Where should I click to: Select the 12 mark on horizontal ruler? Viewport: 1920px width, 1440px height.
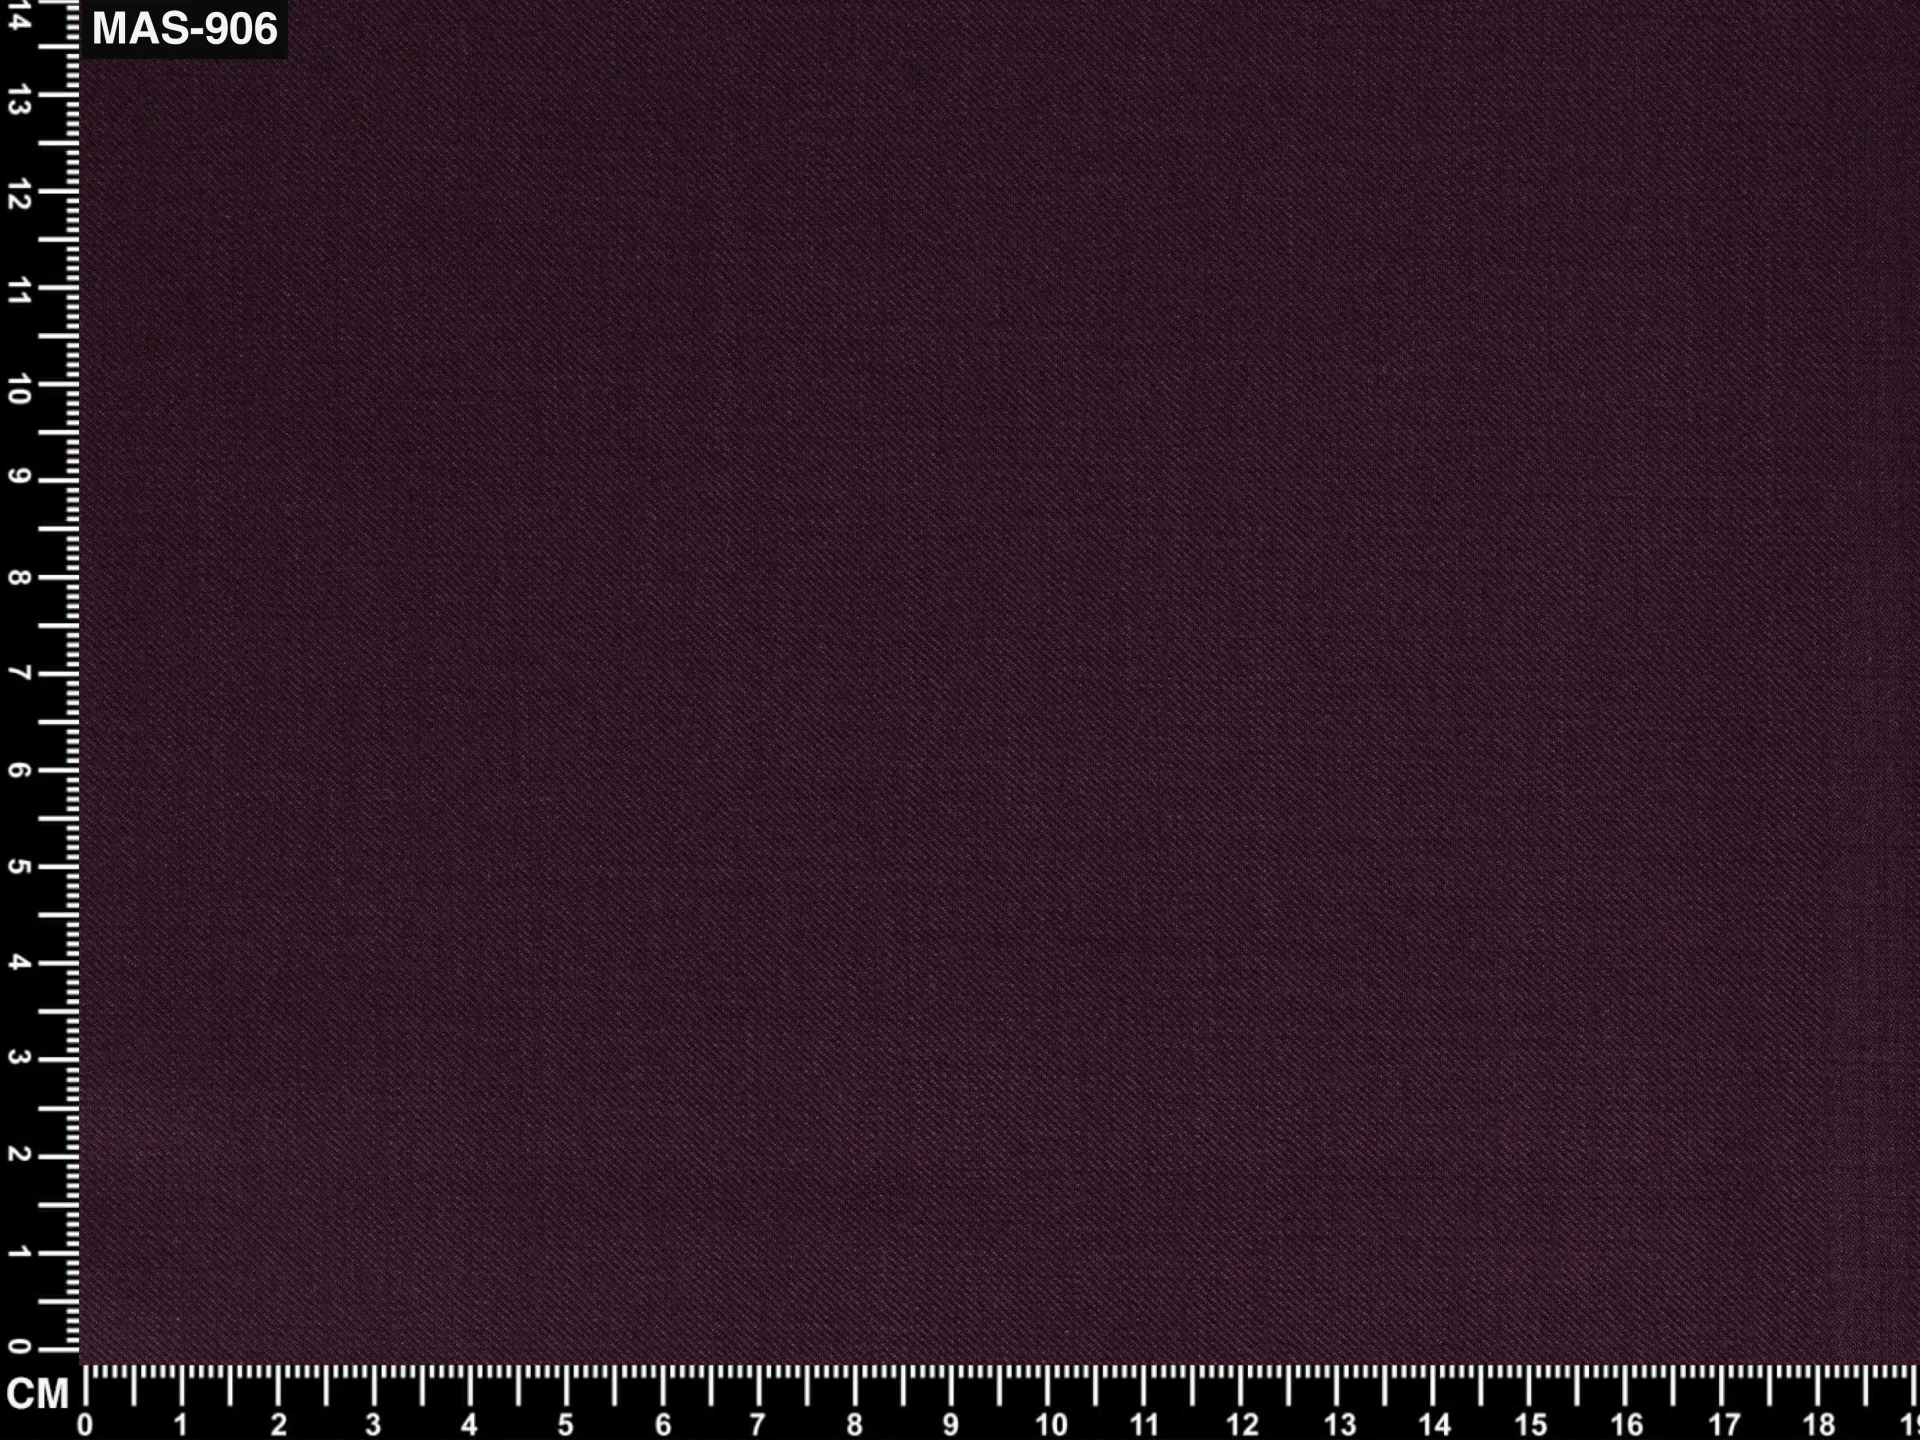(x=1242, y=1424)
